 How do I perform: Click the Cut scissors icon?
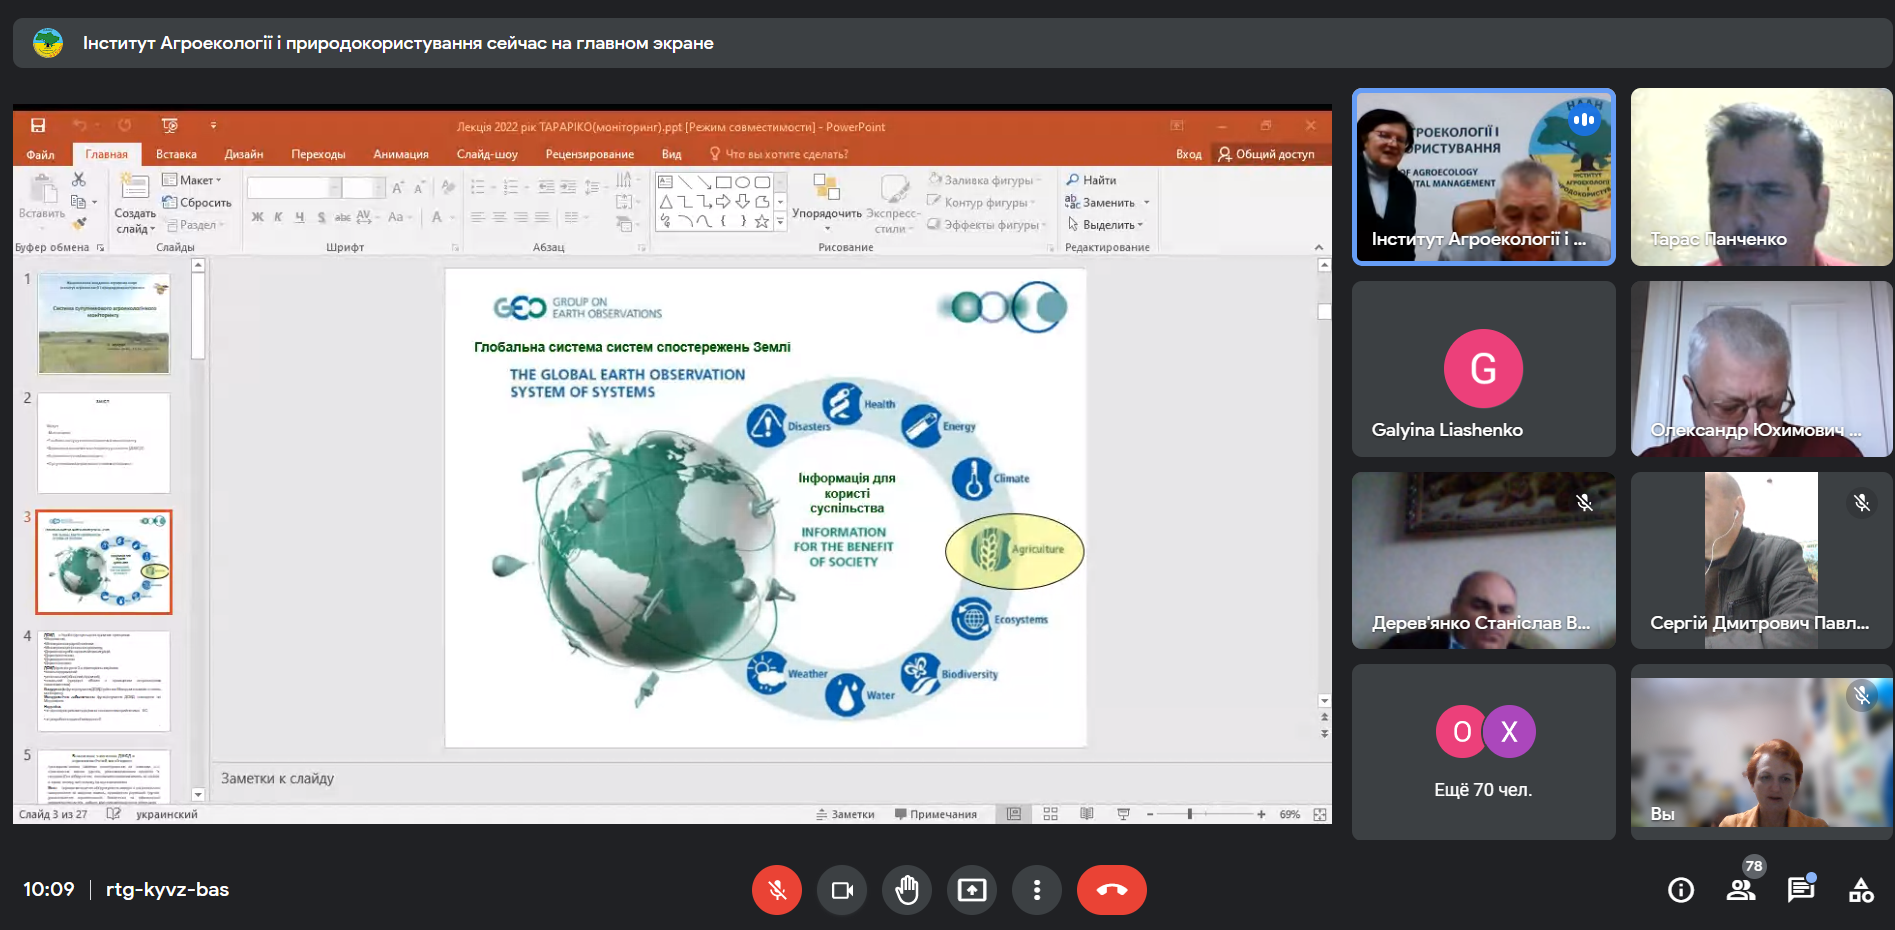(x=79, y=179)
